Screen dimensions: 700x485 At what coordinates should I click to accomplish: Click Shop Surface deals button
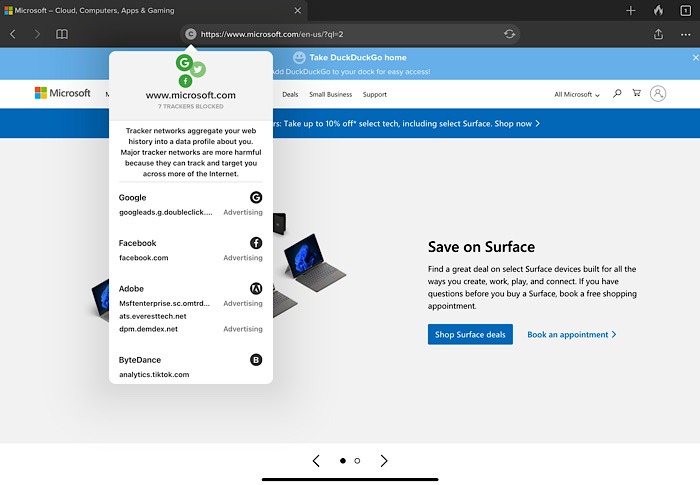point(470,334)
